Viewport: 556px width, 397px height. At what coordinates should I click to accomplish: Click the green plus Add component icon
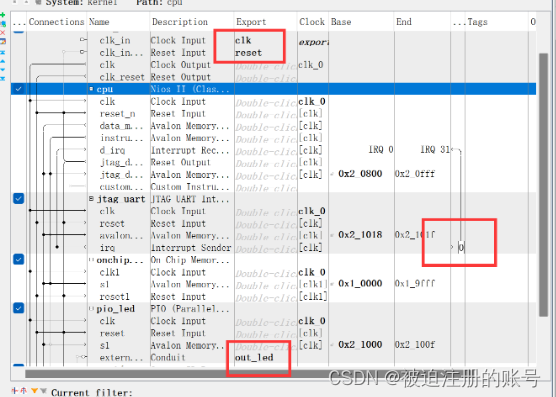2,15
